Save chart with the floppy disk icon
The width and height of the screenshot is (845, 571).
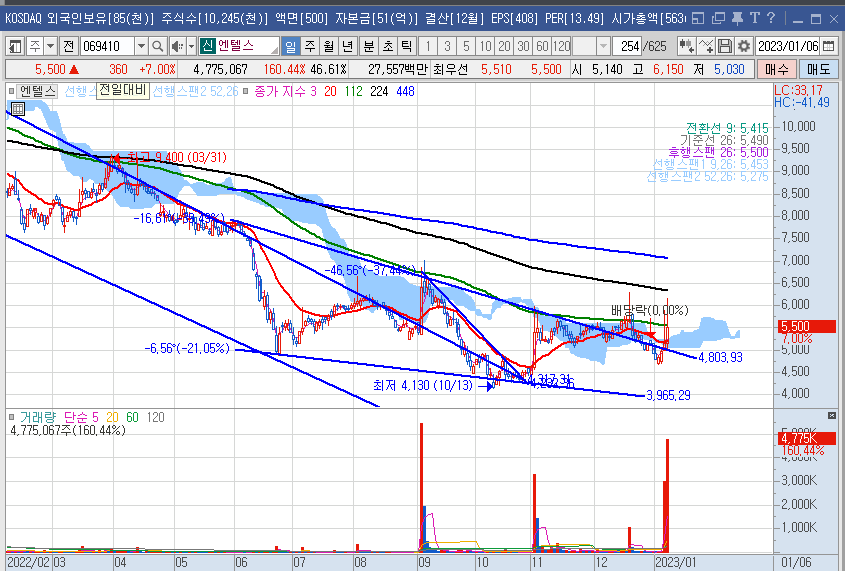pos(725,46)
